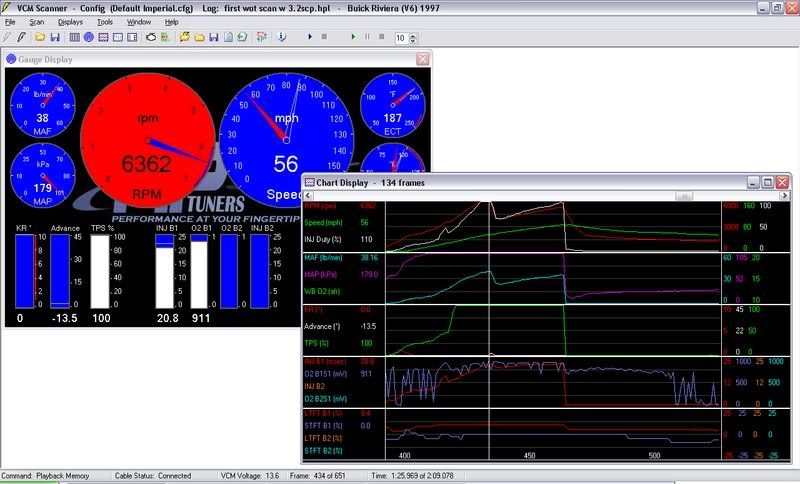Click the blue info toolbar icon

(281, 37)
